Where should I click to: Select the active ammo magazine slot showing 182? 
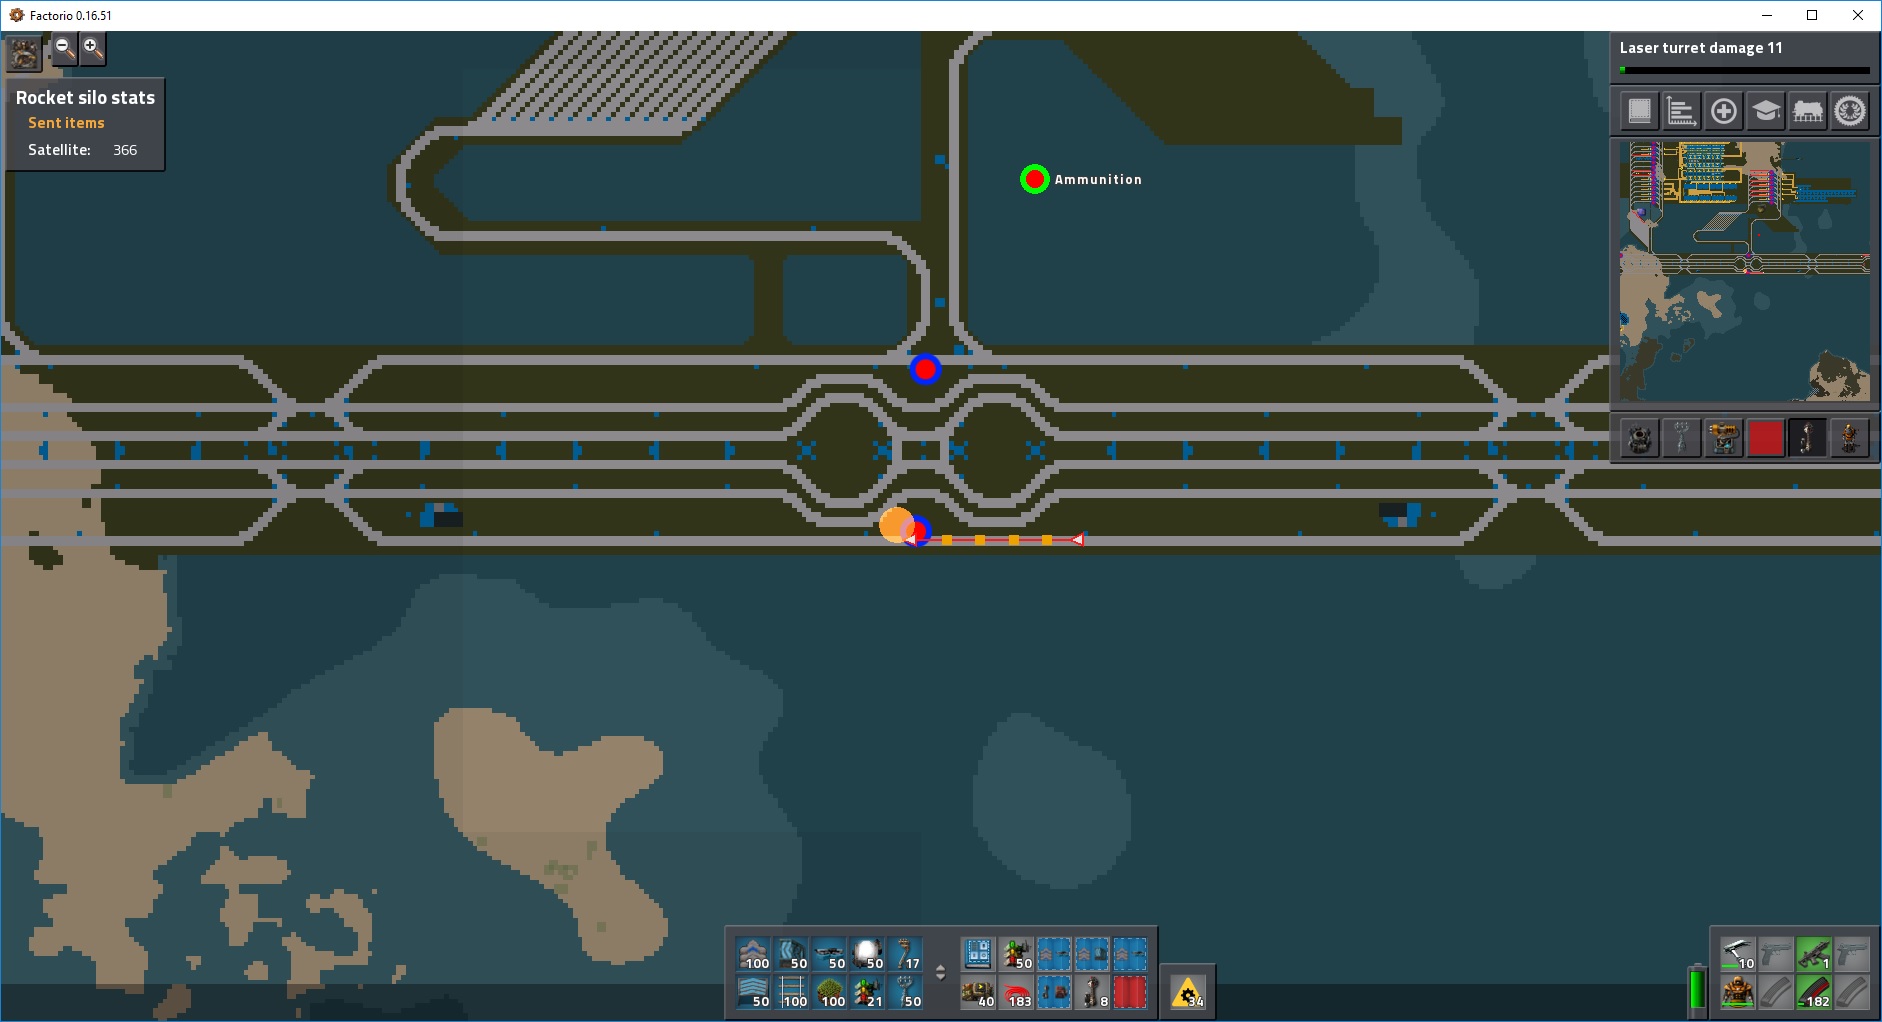point(1814,992)
